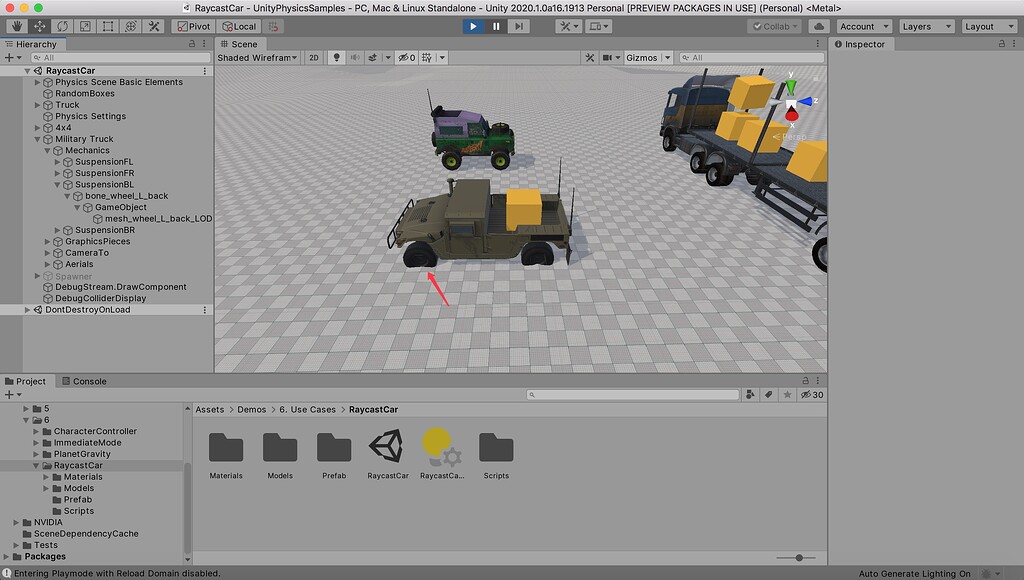The width and height of the screenshot is (1024, 580).
Task: Toggle scene audio in Scene view toolbar
Action: coord(358,57)
